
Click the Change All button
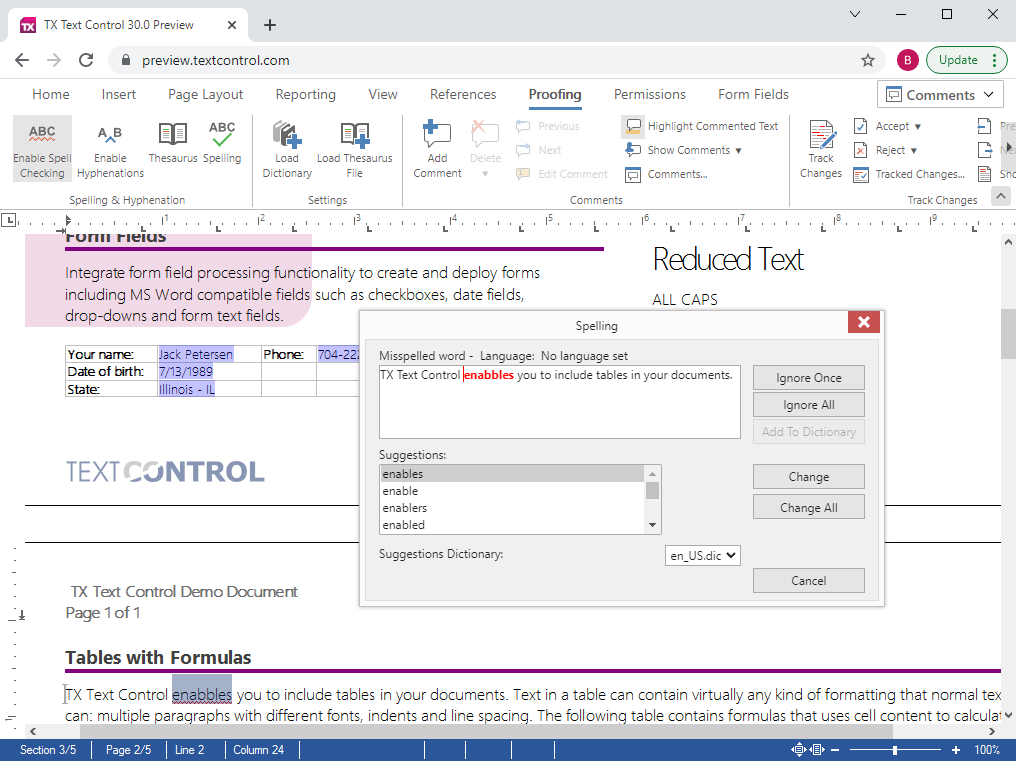tap(809, 508)
